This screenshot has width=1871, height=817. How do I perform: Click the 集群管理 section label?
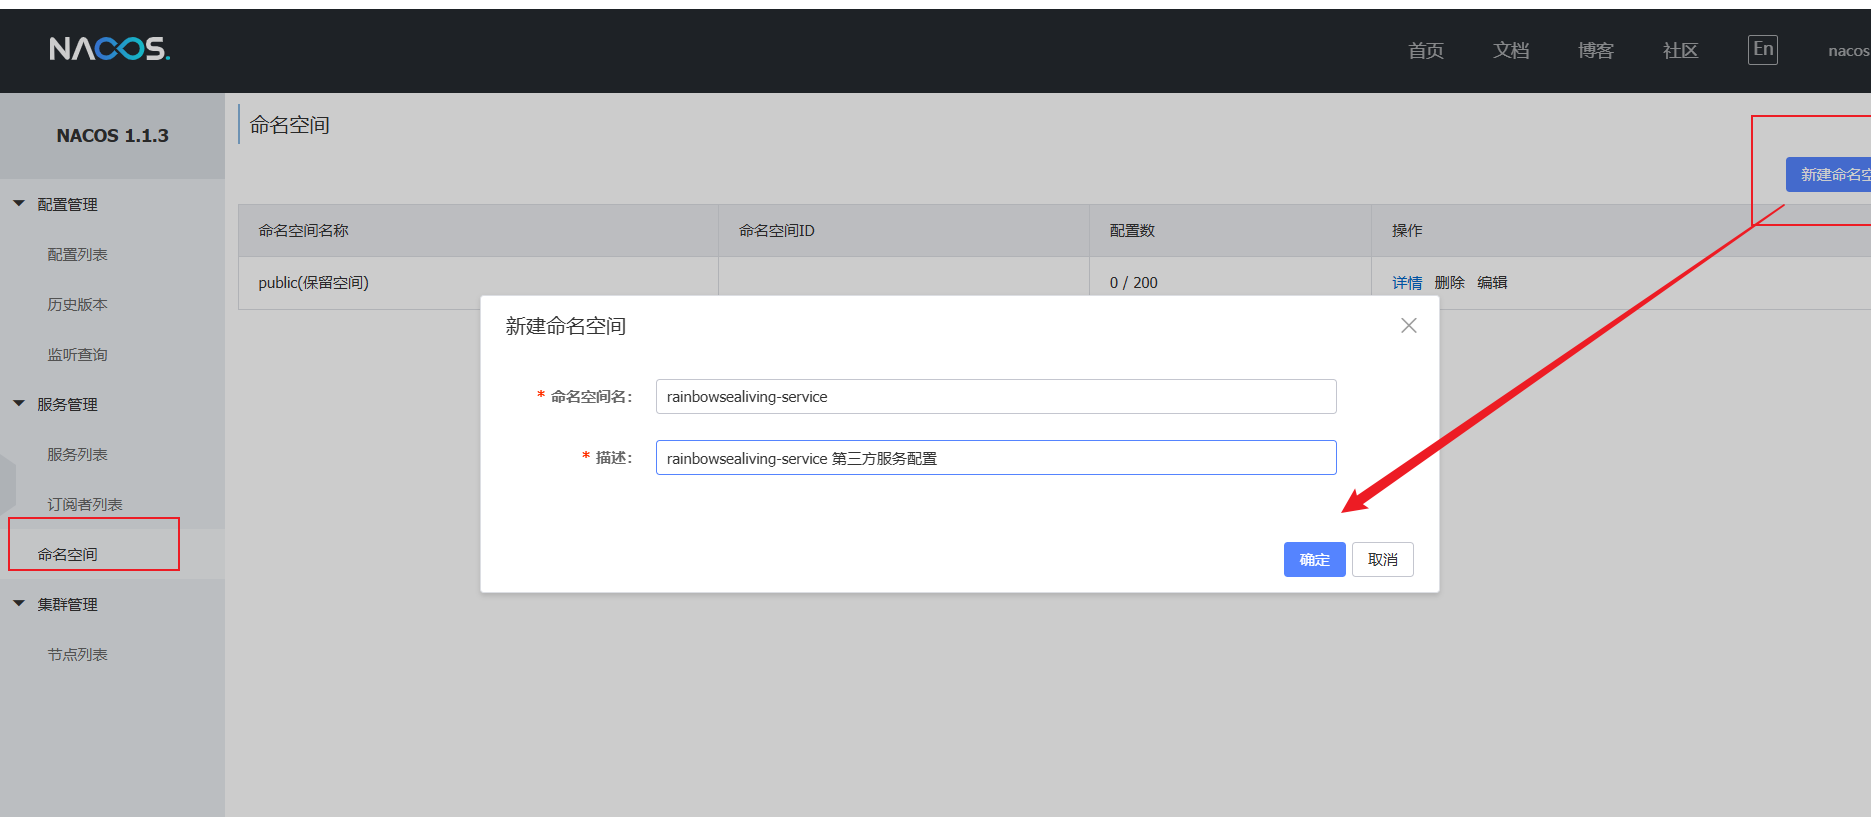click(67, 604)
